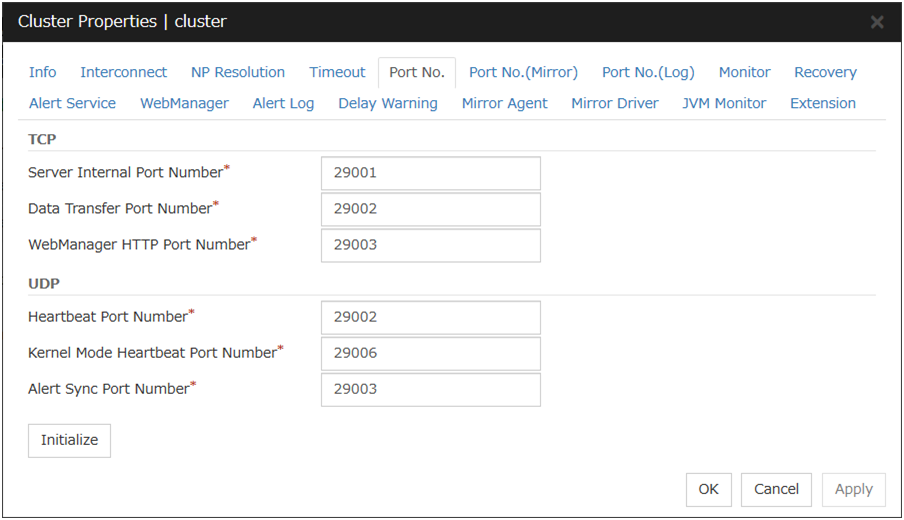Close the Cluster Properties dialog
The width and height of the screenshot is (904, 520).
[x=877, y=22]
